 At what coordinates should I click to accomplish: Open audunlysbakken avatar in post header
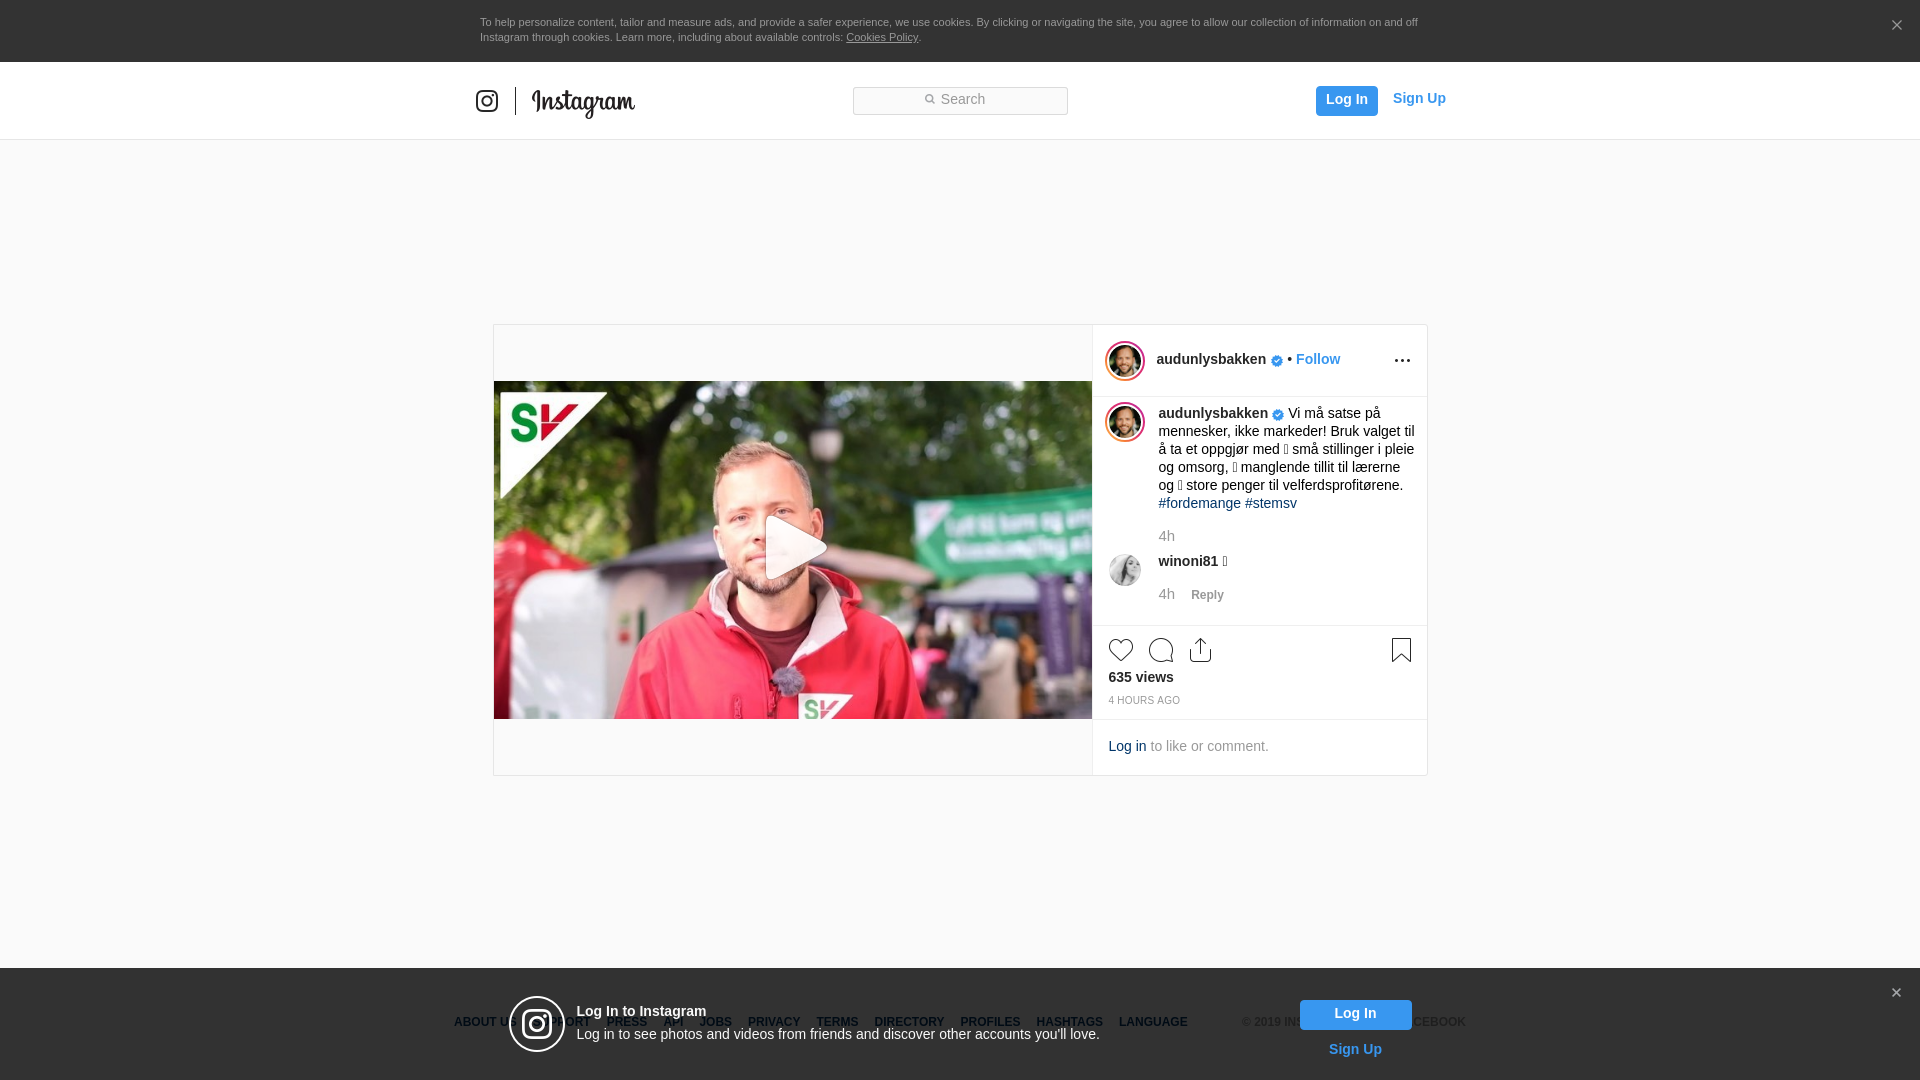[1125, 361]
